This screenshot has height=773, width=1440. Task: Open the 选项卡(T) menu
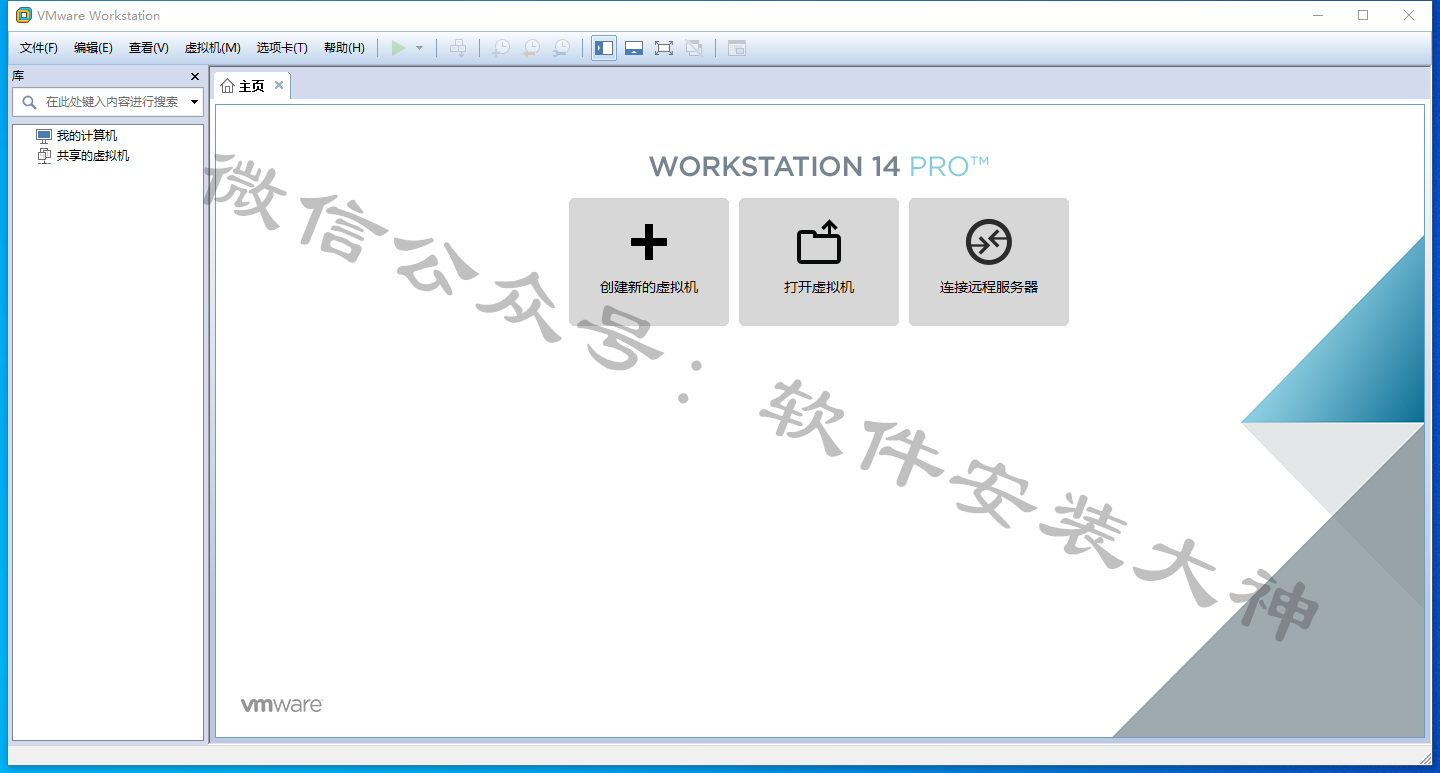(282, 48)
